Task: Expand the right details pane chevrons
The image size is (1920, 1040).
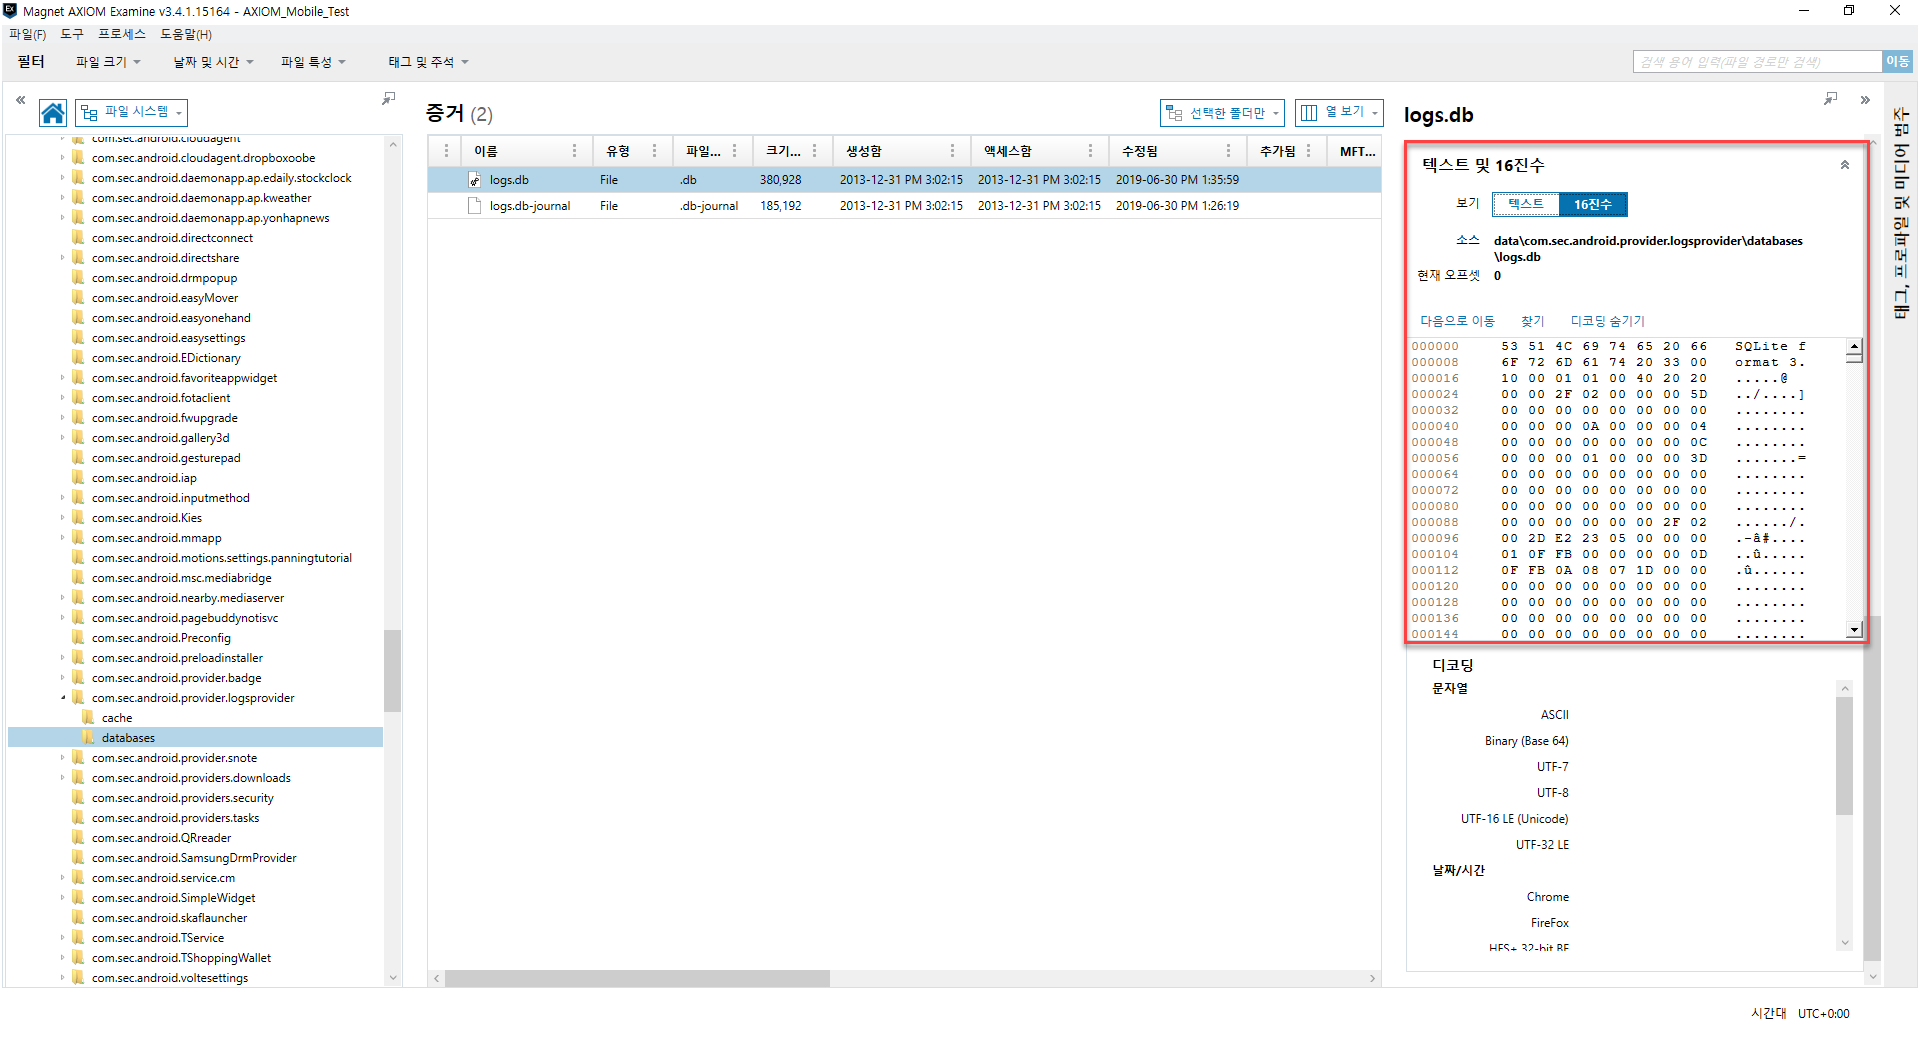Action: [x=1865, y=99]
